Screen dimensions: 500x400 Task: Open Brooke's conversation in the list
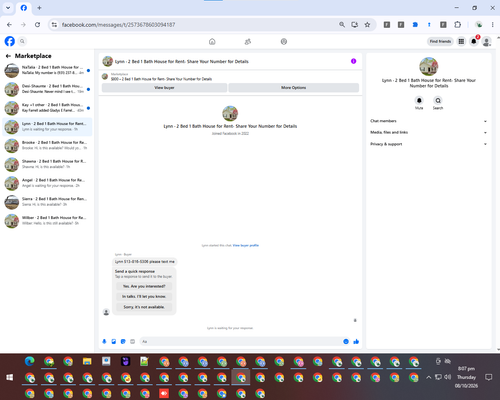pos(47,145)
